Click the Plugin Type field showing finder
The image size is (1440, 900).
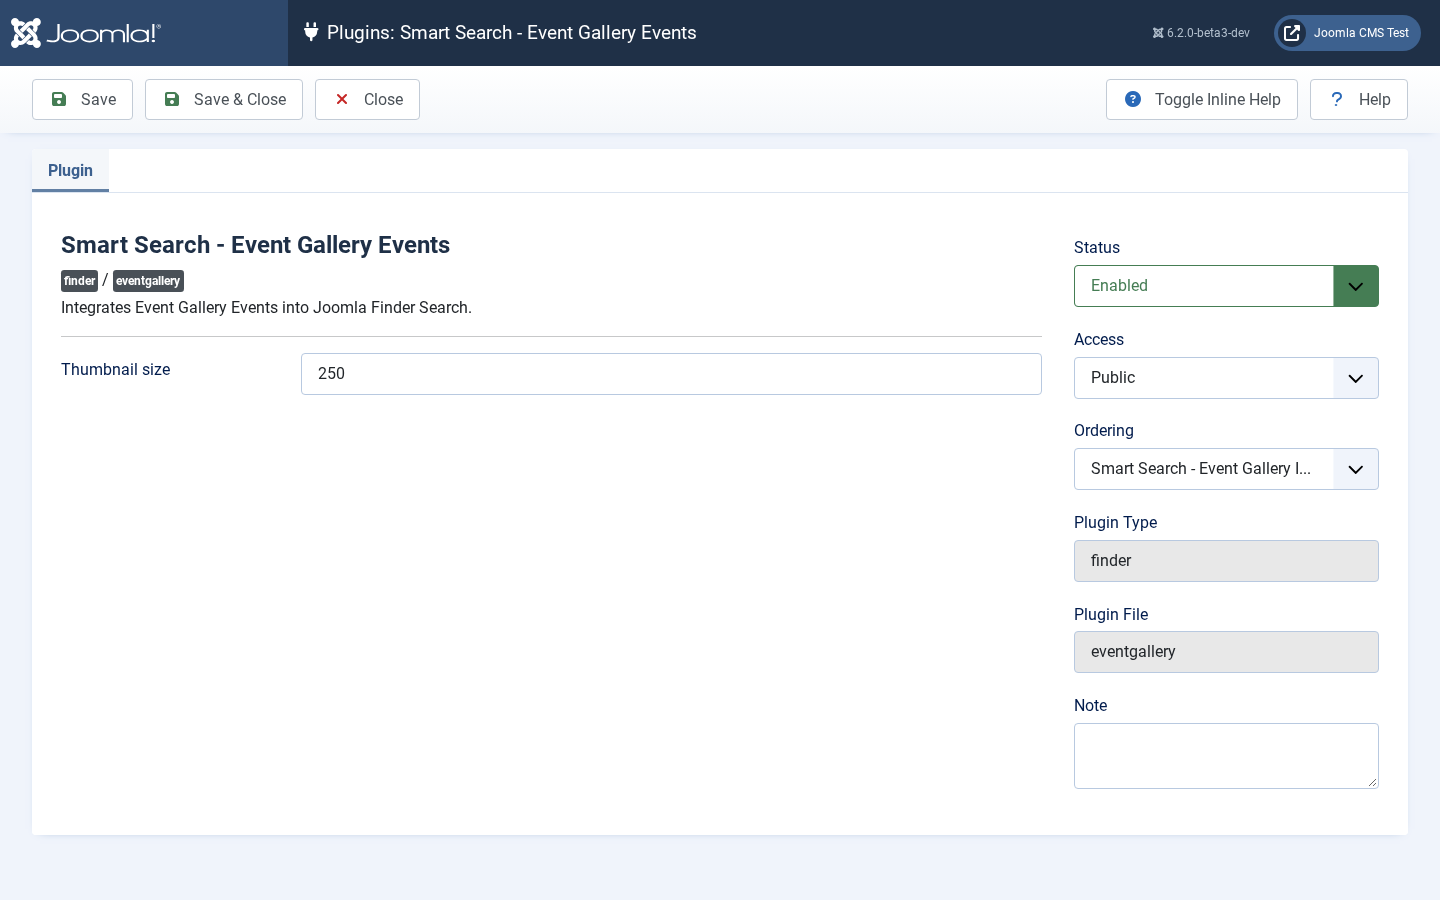click(1226, 561)
